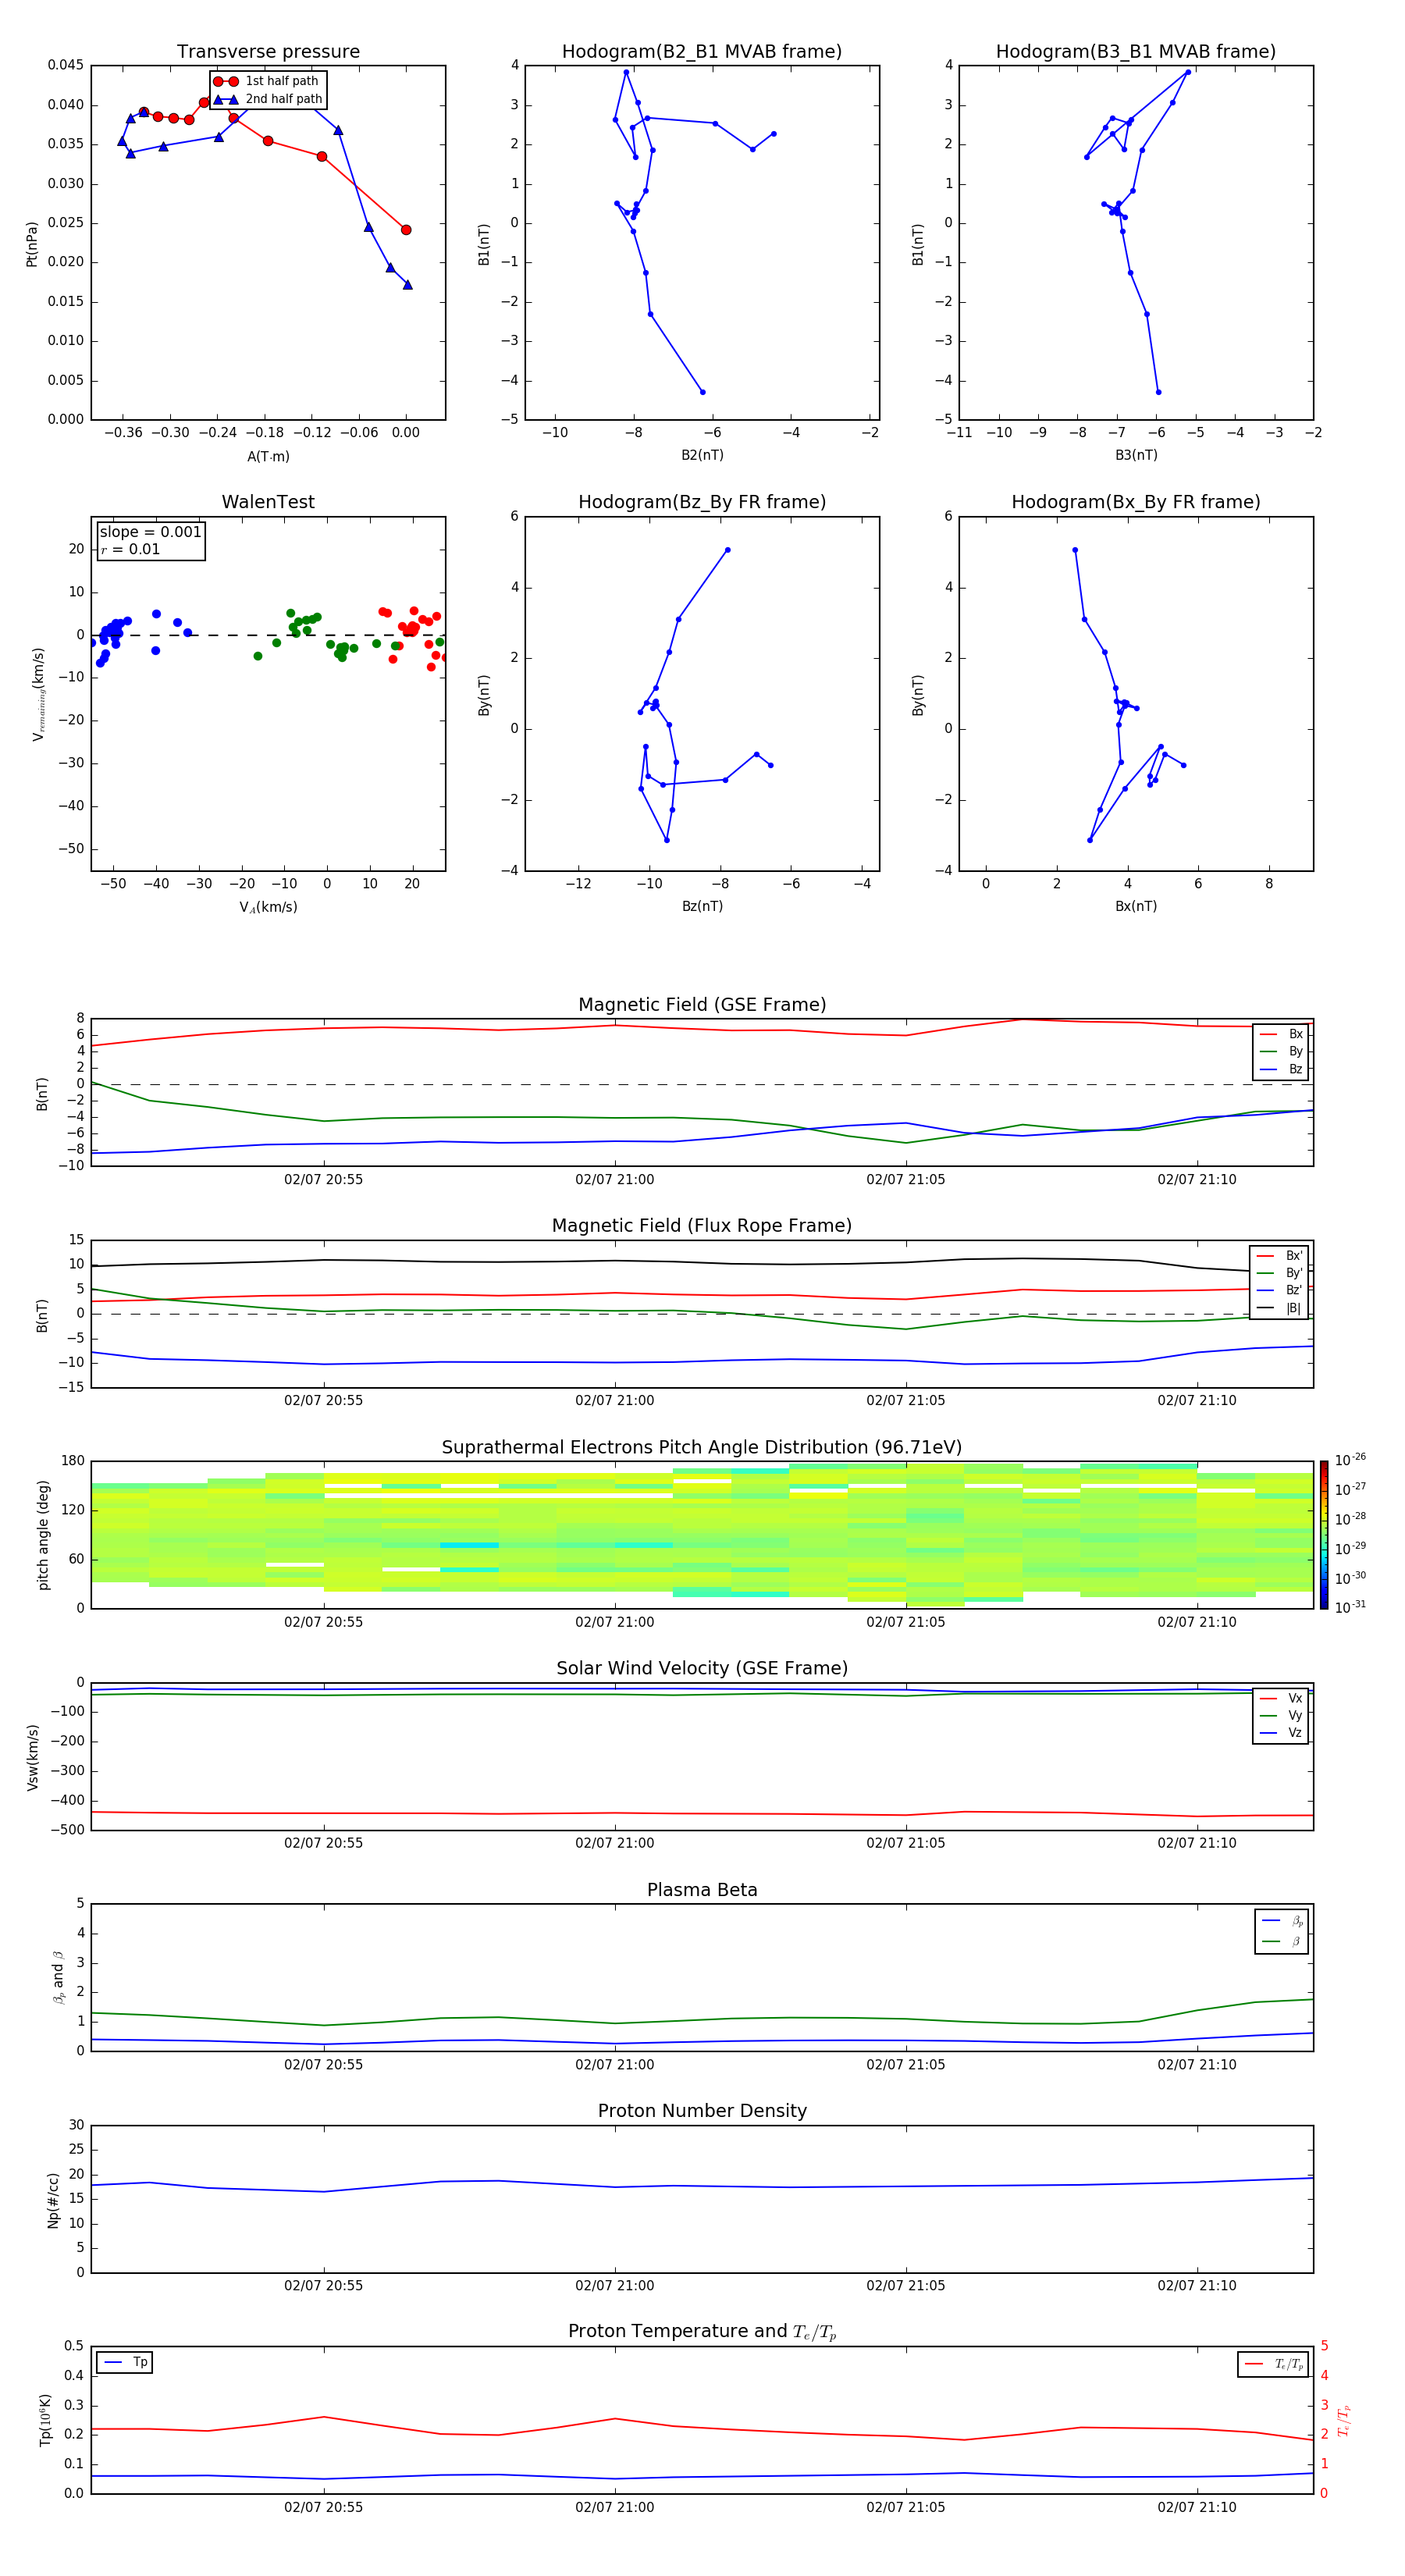The width and height of the screenshot is (1405, 2576).
Task: Click the Bx entry in the GSE magnetic field legend
Action: 1281,1034
